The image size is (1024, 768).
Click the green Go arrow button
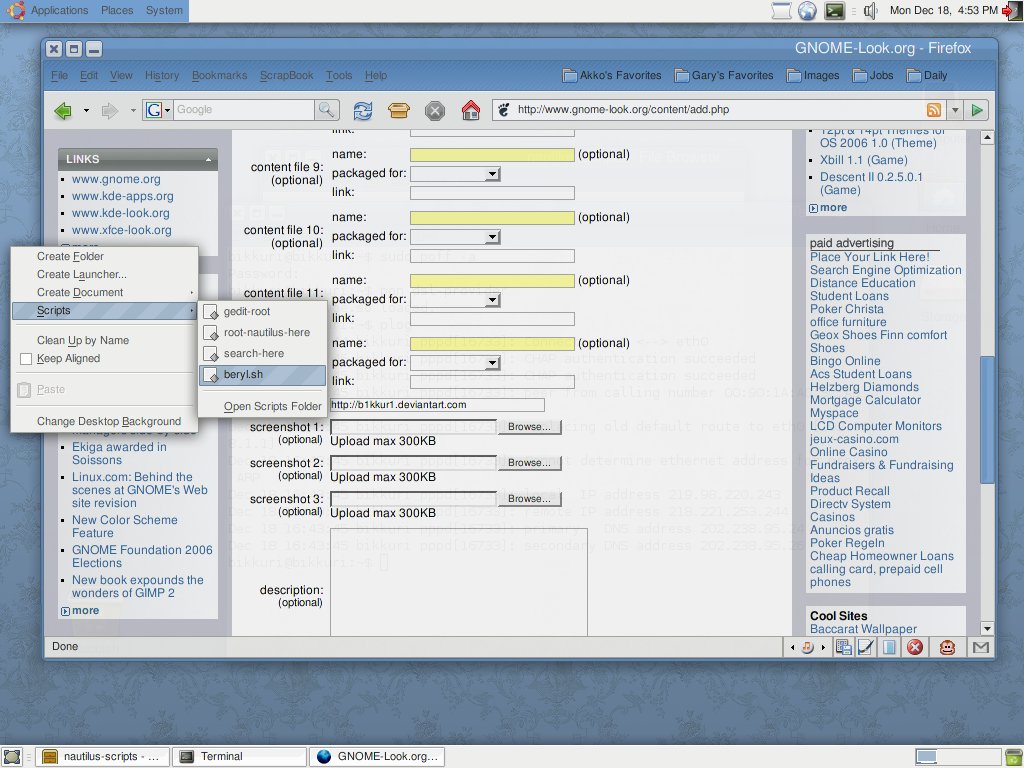[977, 110]
